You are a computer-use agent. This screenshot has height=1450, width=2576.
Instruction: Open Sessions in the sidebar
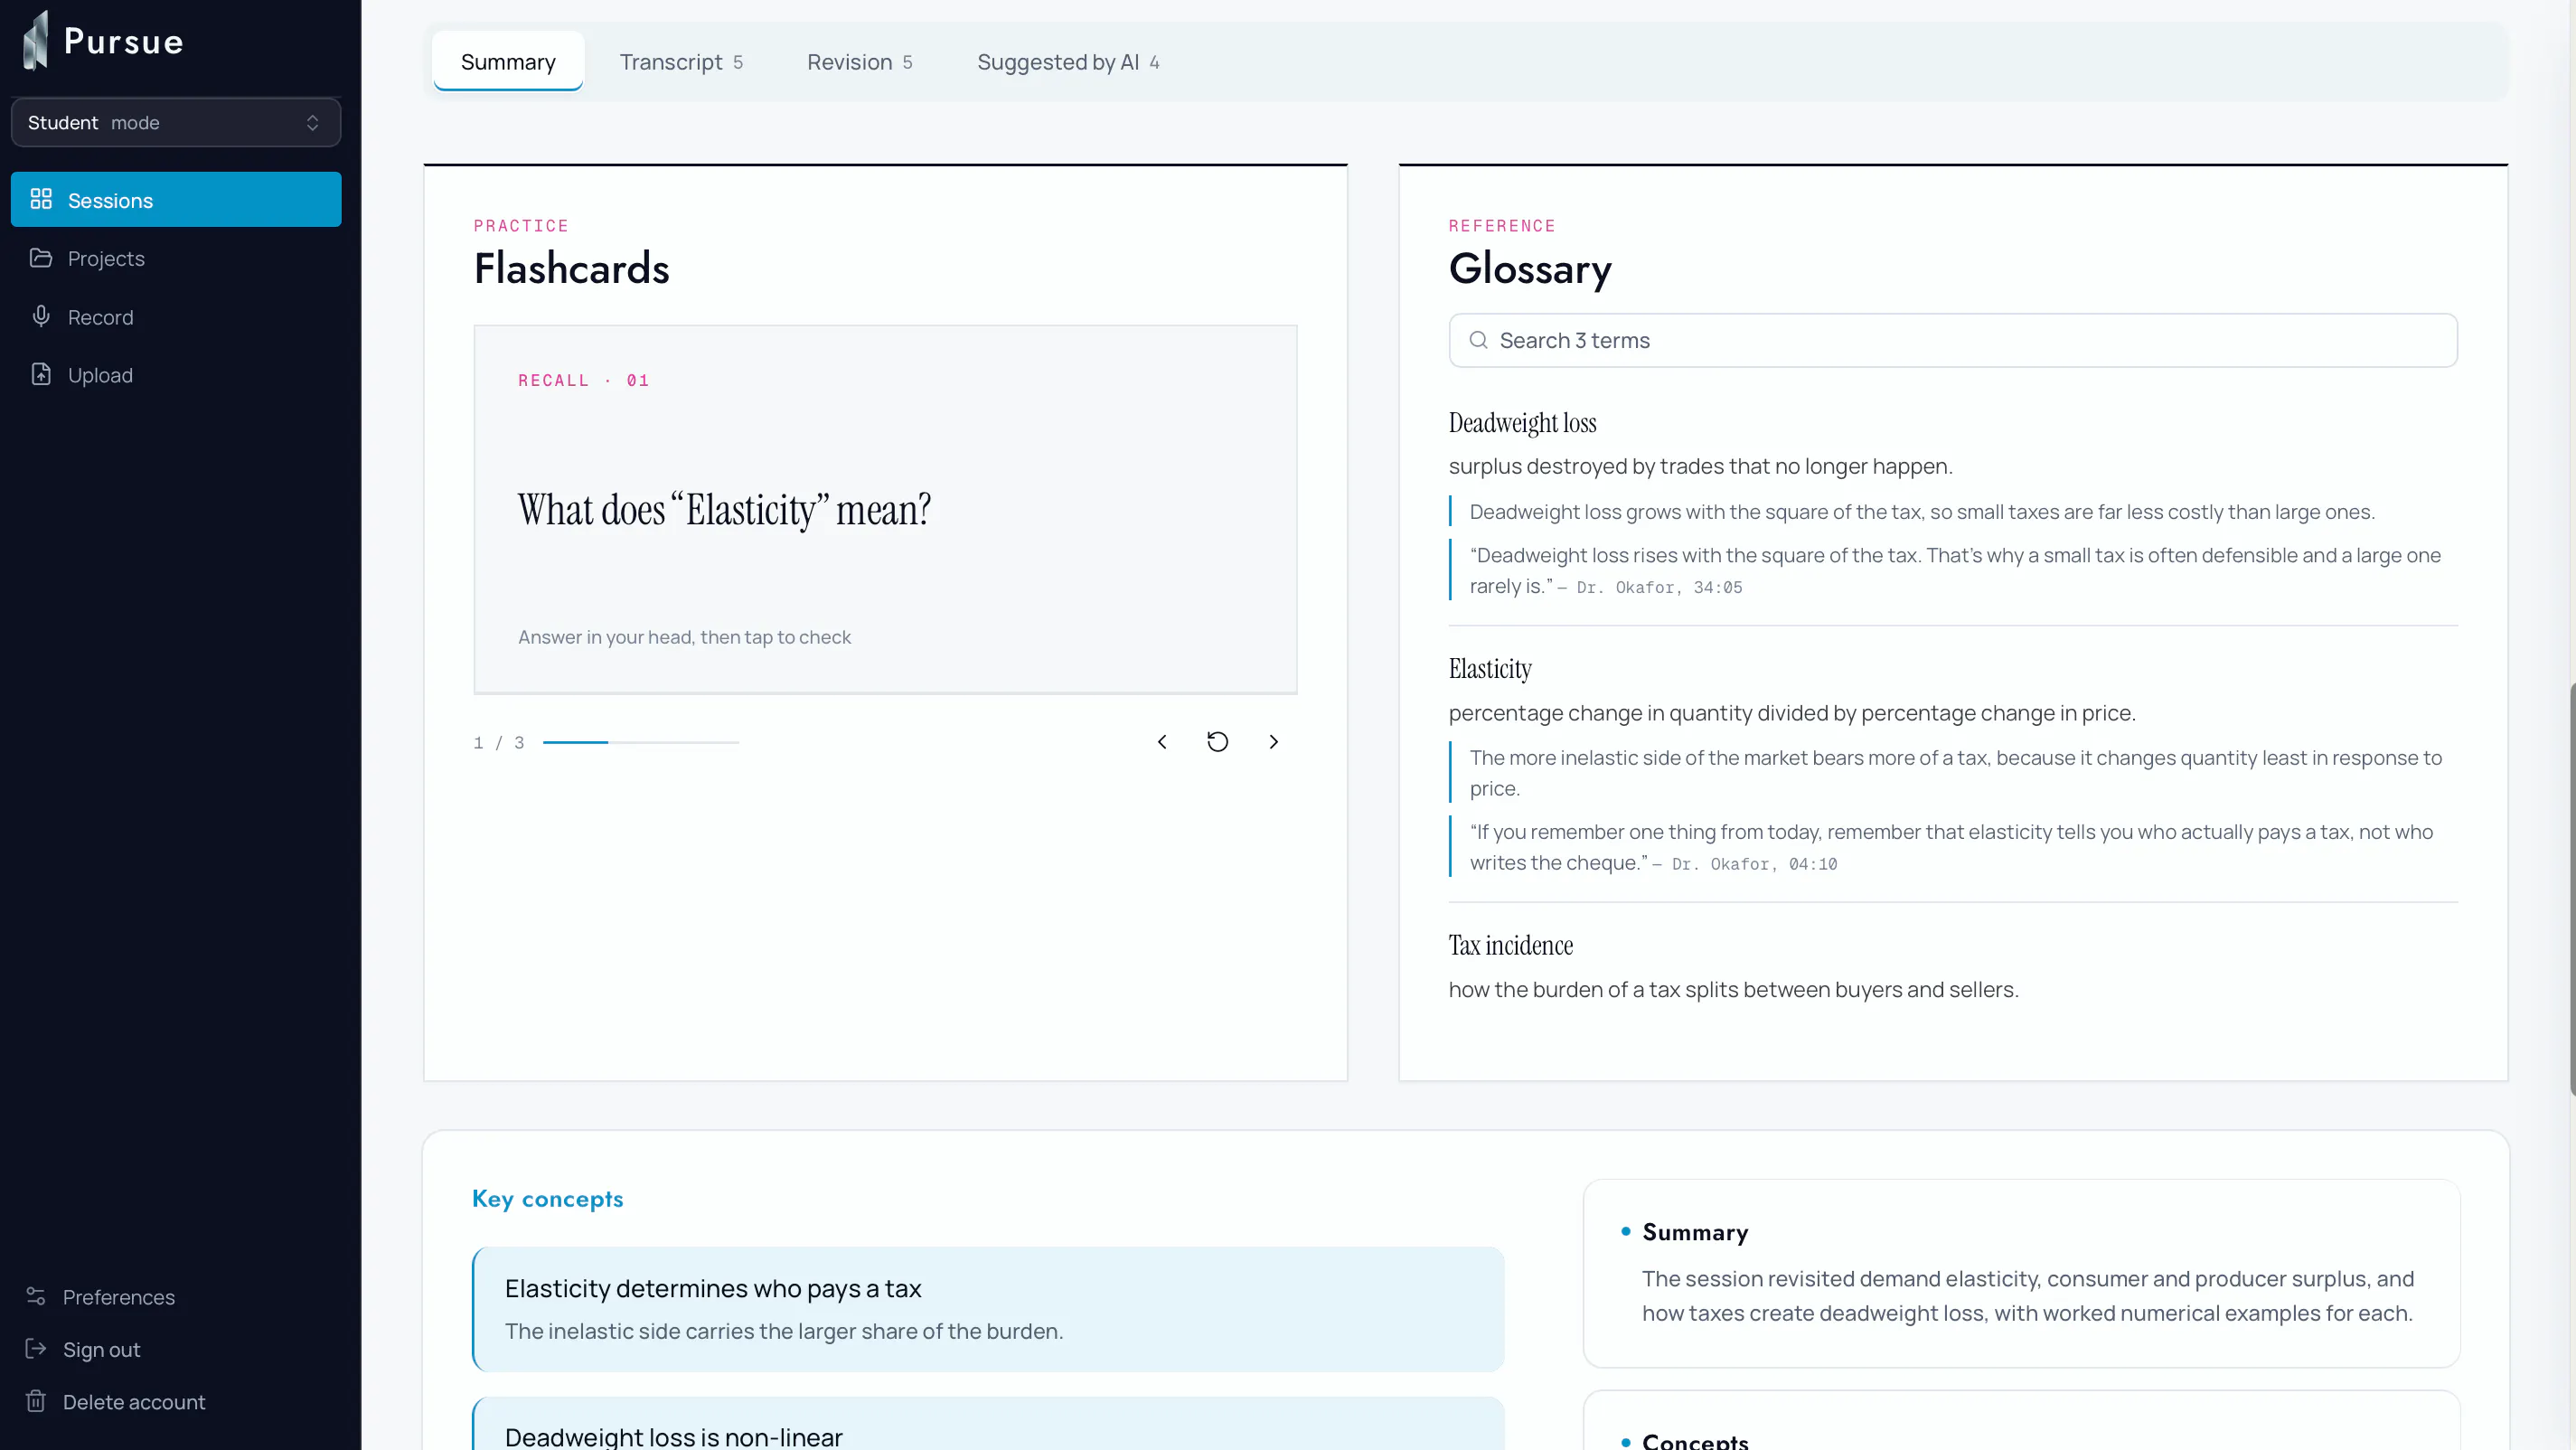(176, 200)
